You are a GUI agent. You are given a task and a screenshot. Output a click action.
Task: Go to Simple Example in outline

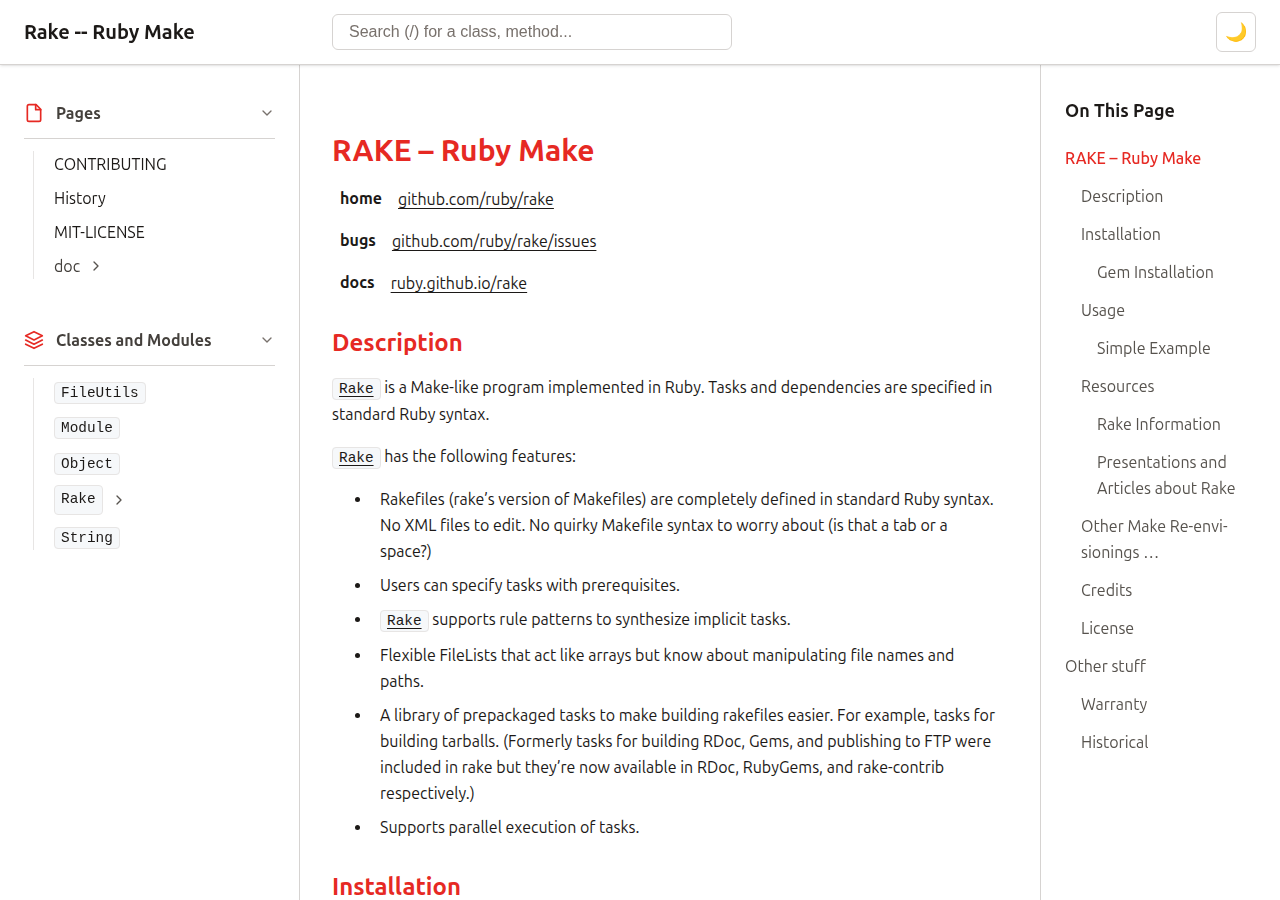(x=1154, y=348)
